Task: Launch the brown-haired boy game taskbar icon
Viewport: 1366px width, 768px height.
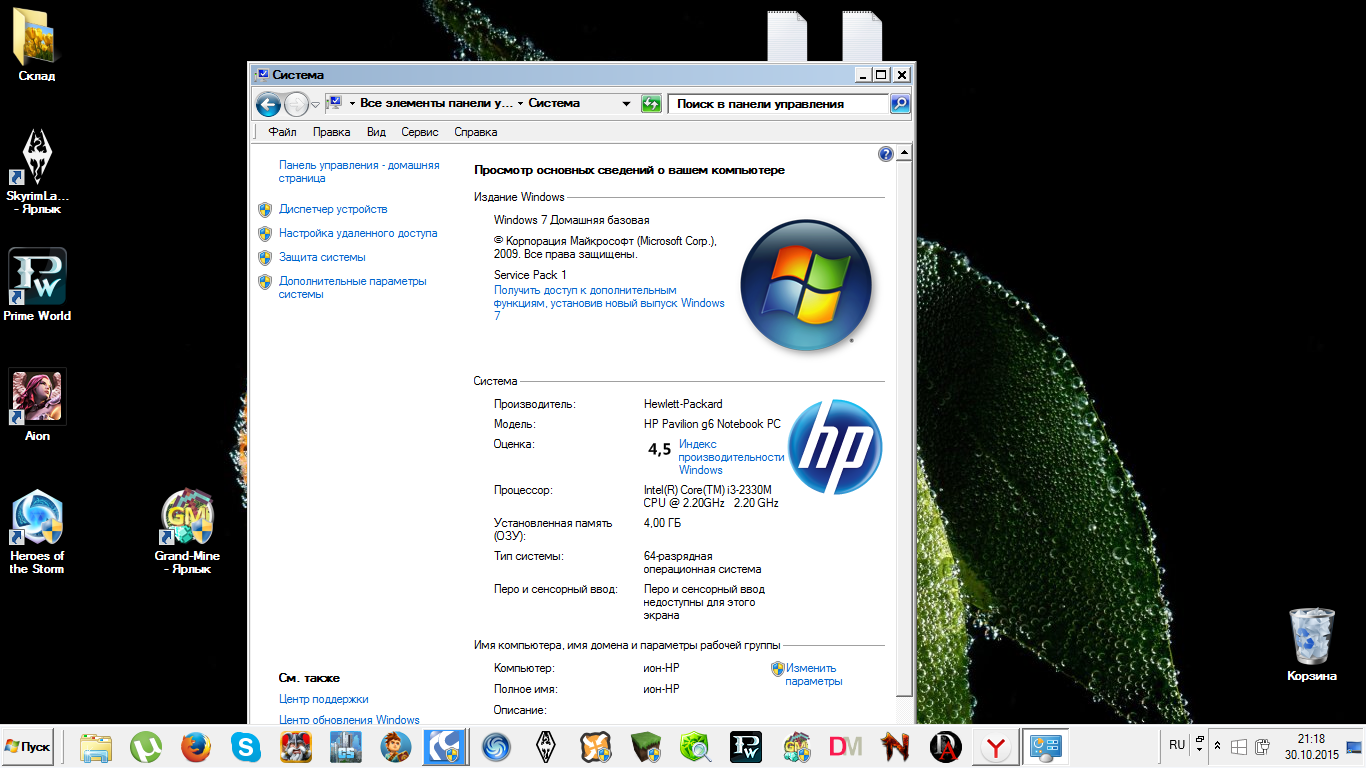Action: click(x=396, y=746)
